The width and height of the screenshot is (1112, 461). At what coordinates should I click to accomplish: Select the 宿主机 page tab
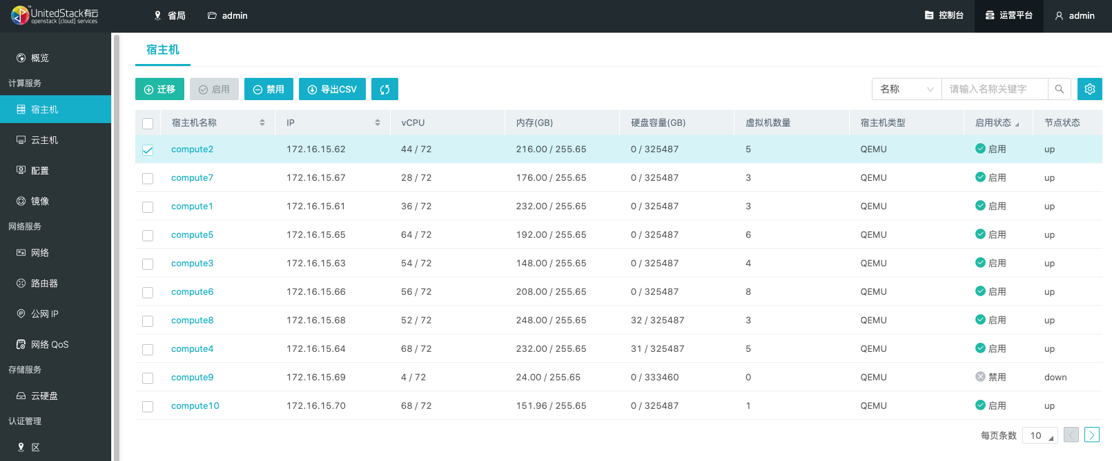[162, 49]
